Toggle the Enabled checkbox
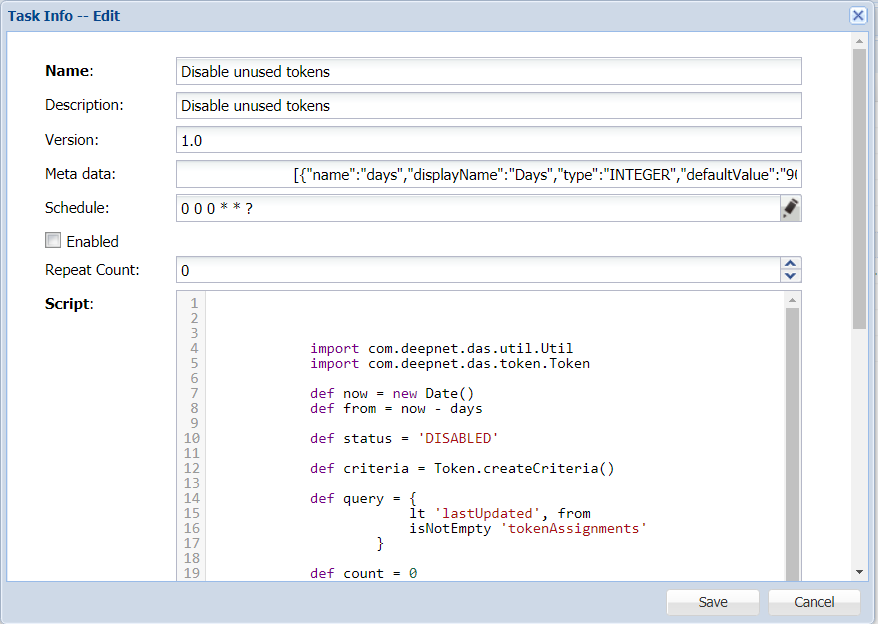 [x=53, y=240]
